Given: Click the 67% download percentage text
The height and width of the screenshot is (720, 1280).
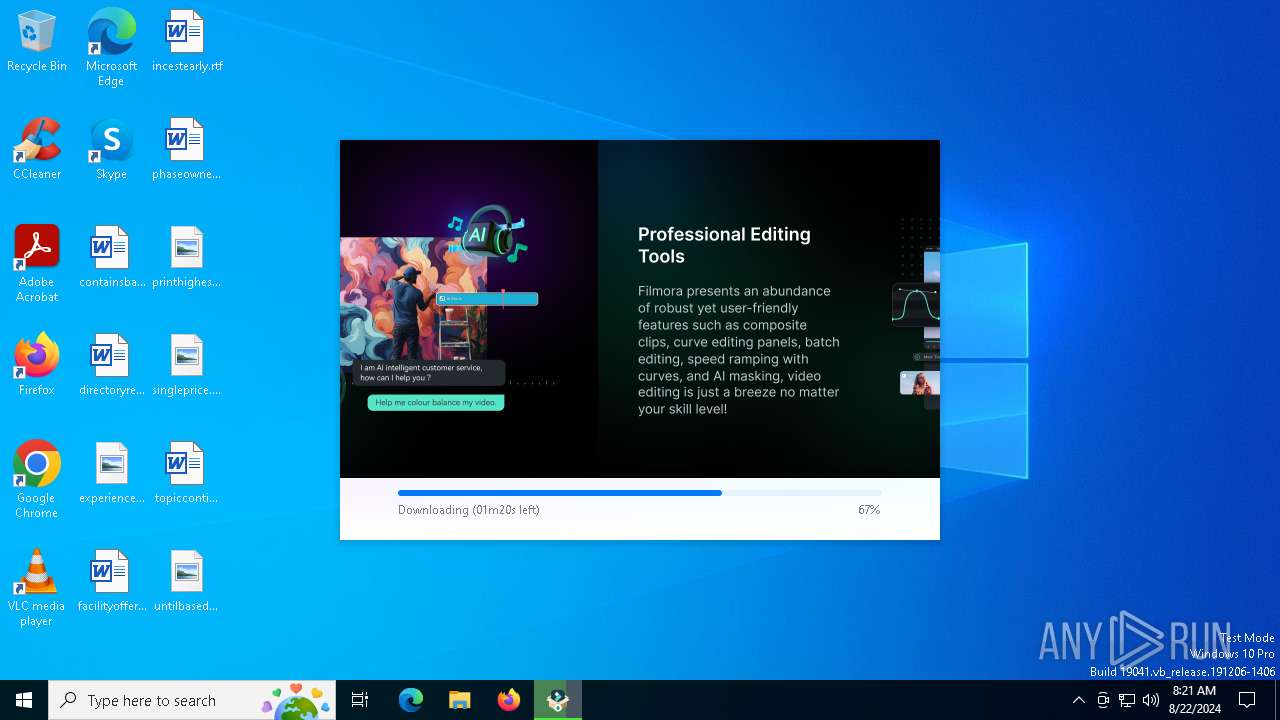Looking at the screenshot, I should 869,510.
